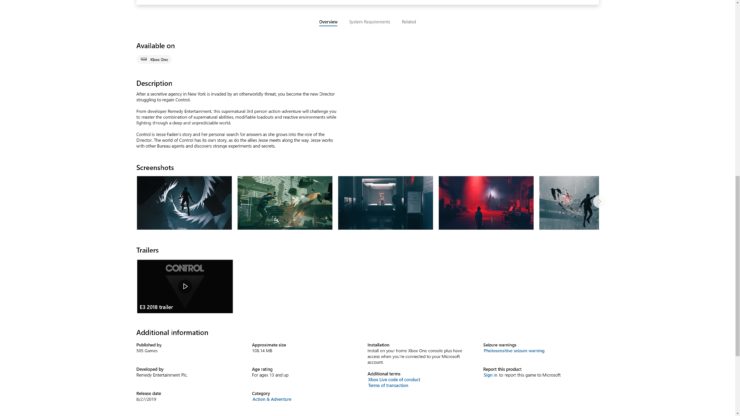This screenshot has height=416, width=740.
Task: Click the page vertical scrollbar thumb
Action: coord(737,265)
